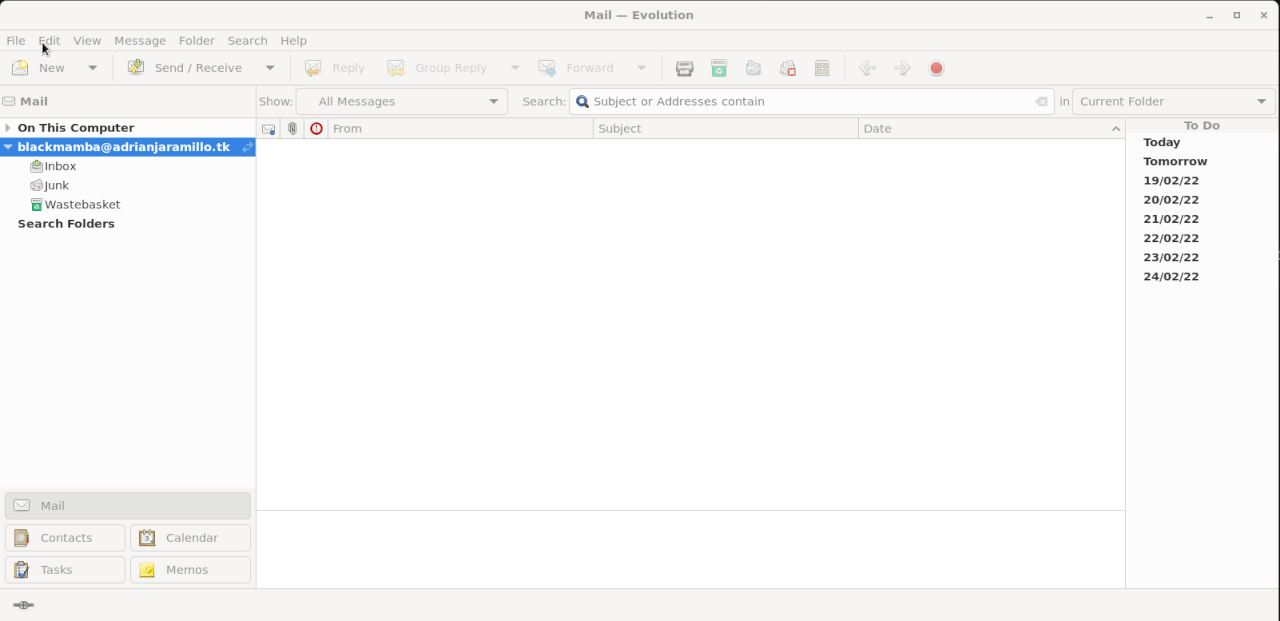Click the importance flag column header icon
1280x621 pixels.
(x=316, y=128)
